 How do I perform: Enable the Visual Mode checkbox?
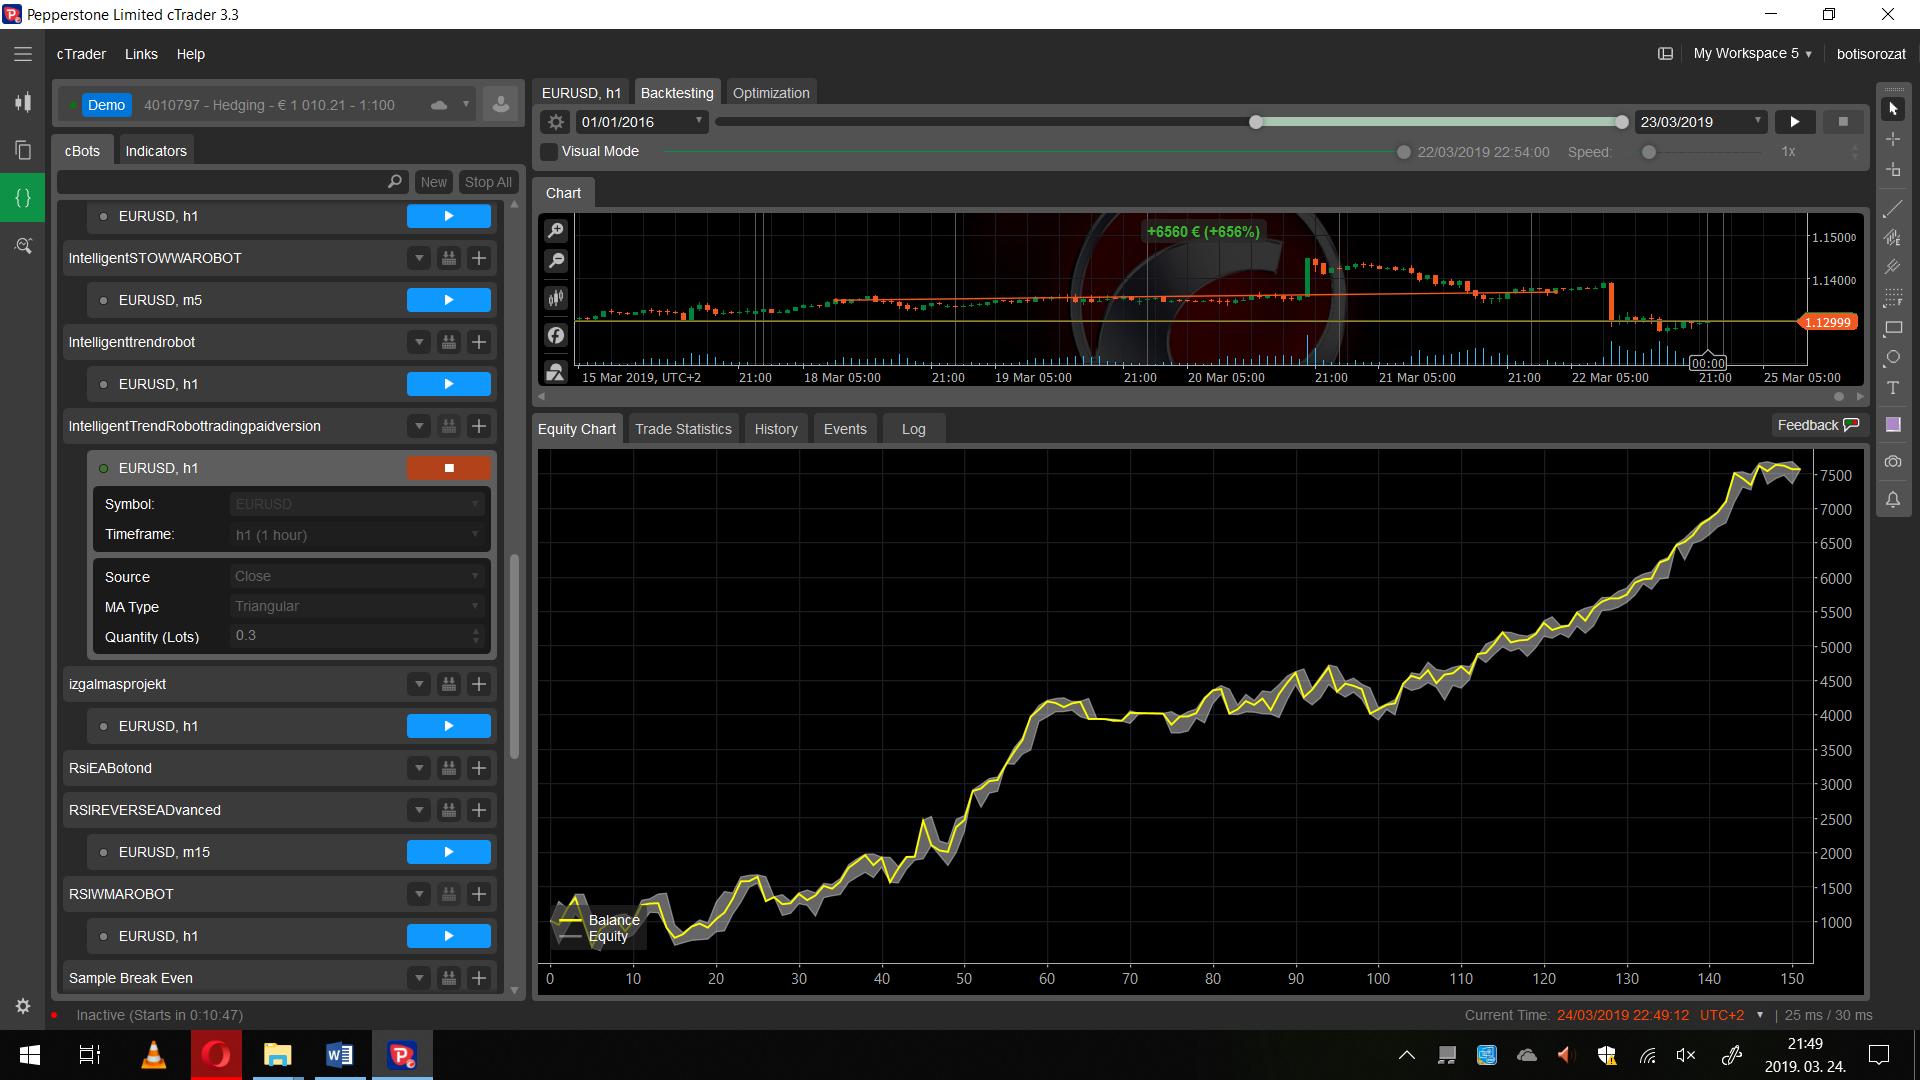point(549,152)
